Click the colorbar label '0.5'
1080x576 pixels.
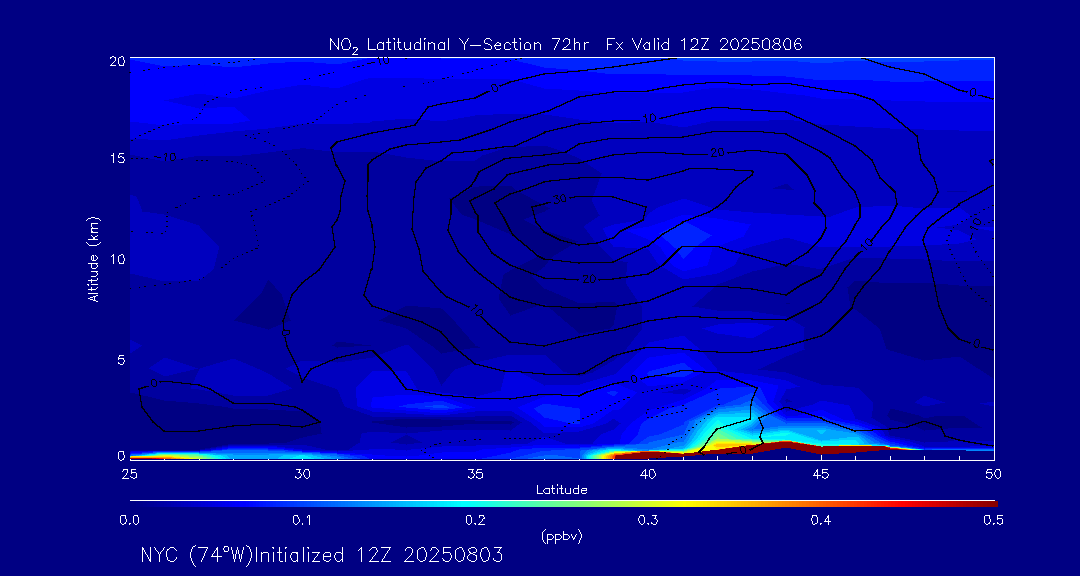coord(994,521)
